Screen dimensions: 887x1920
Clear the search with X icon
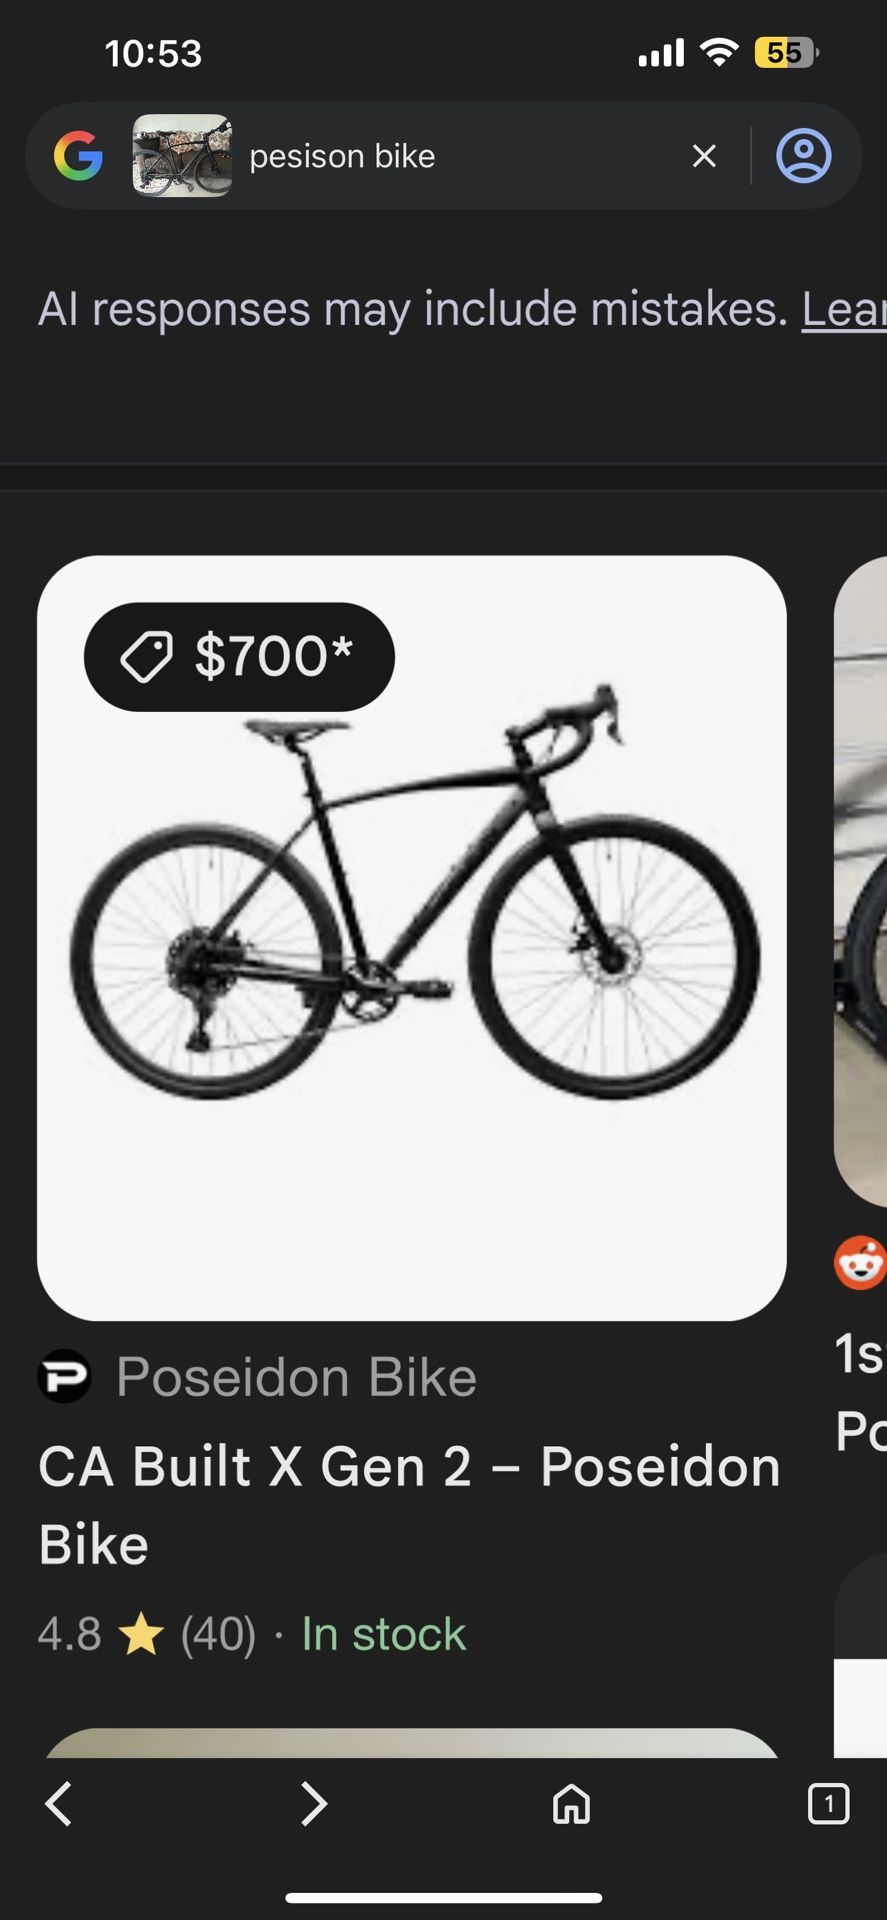coord(704,156)
